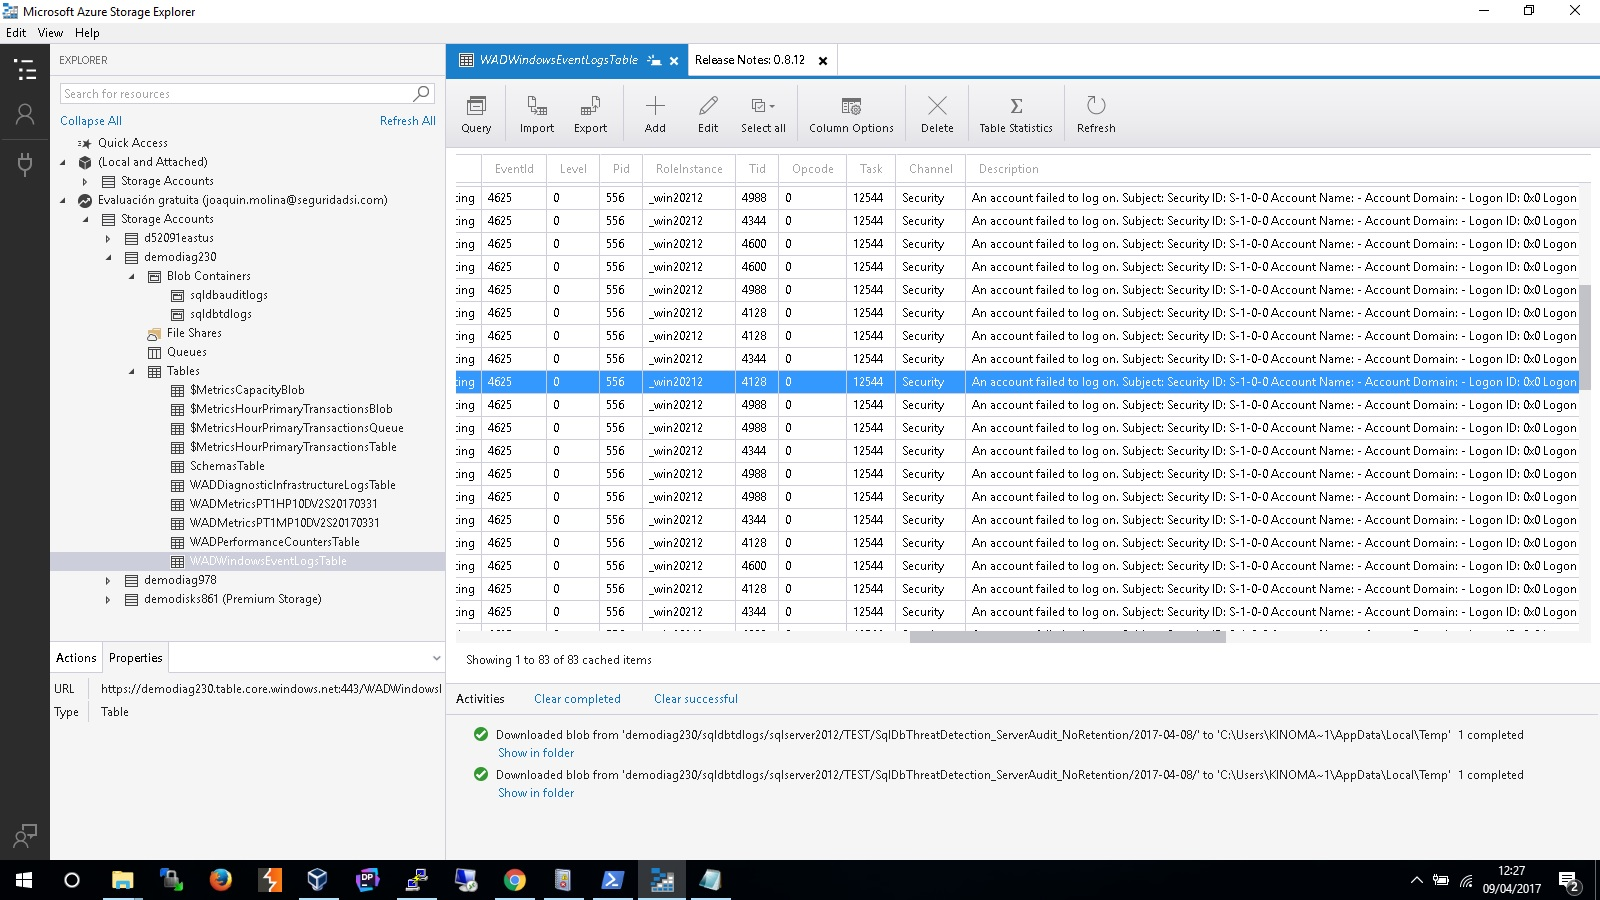Switch to the Properties tab

[x=135, y=658]
